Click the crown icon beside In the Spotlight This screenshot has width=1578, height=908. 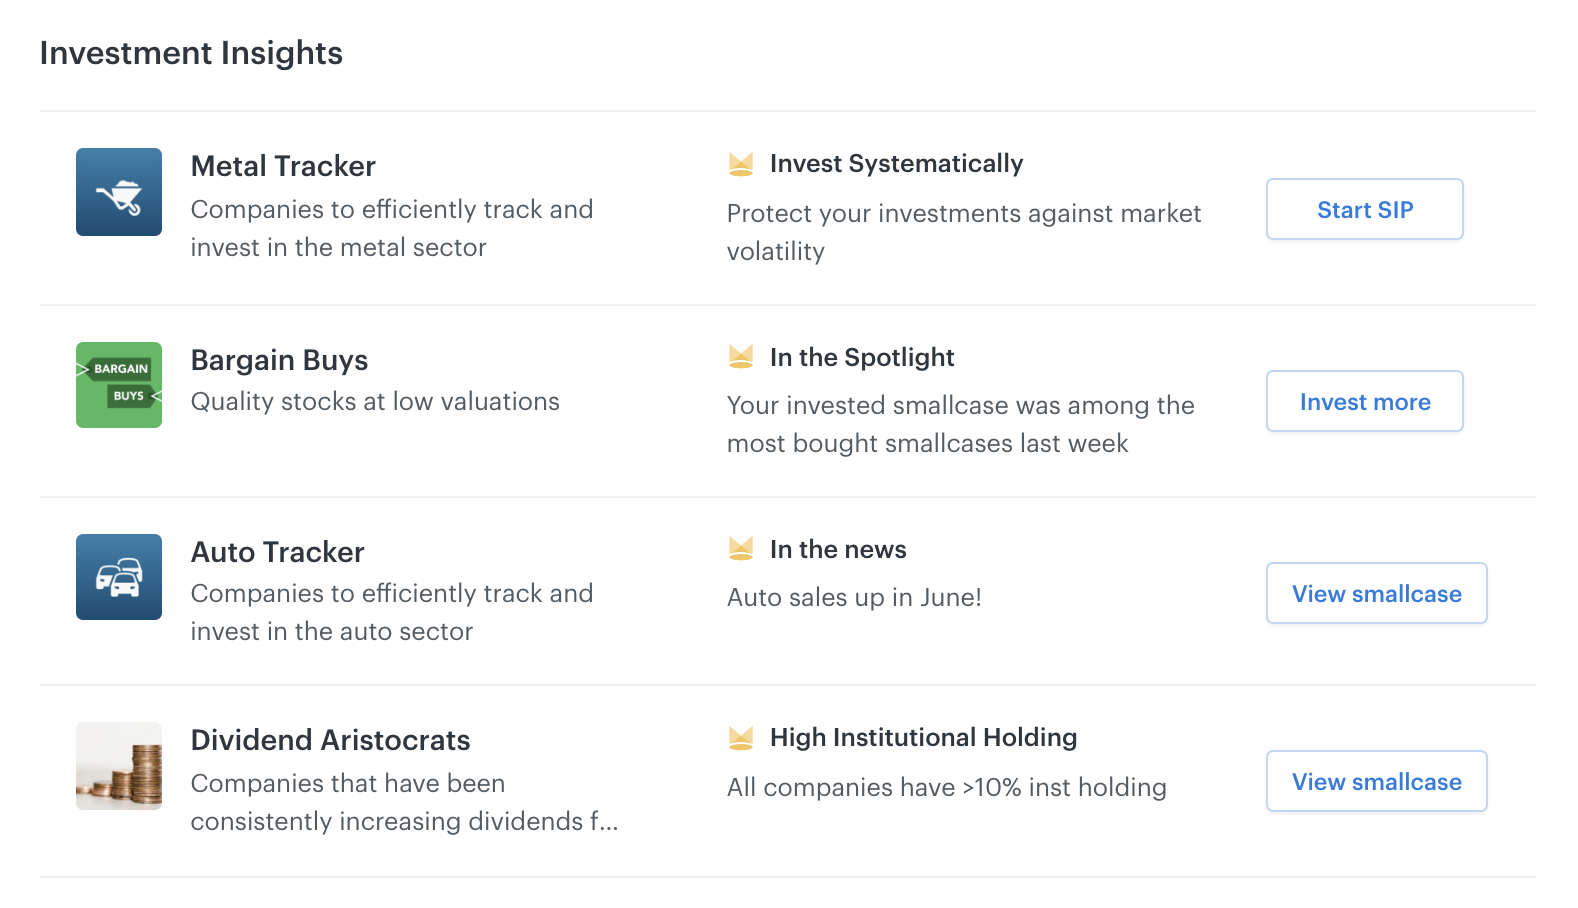coord(741,356)
